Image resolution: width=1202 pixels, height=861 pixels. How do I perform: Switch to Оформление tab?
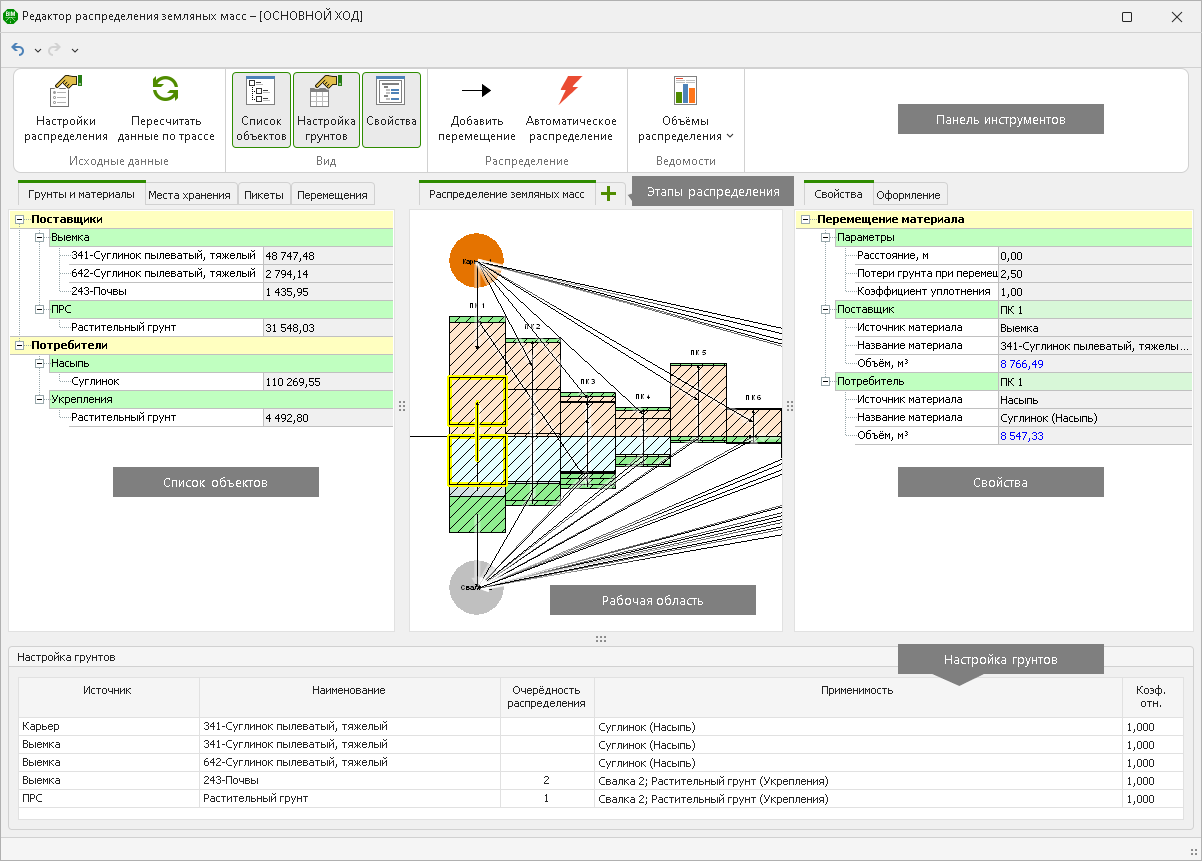point(908,195)
